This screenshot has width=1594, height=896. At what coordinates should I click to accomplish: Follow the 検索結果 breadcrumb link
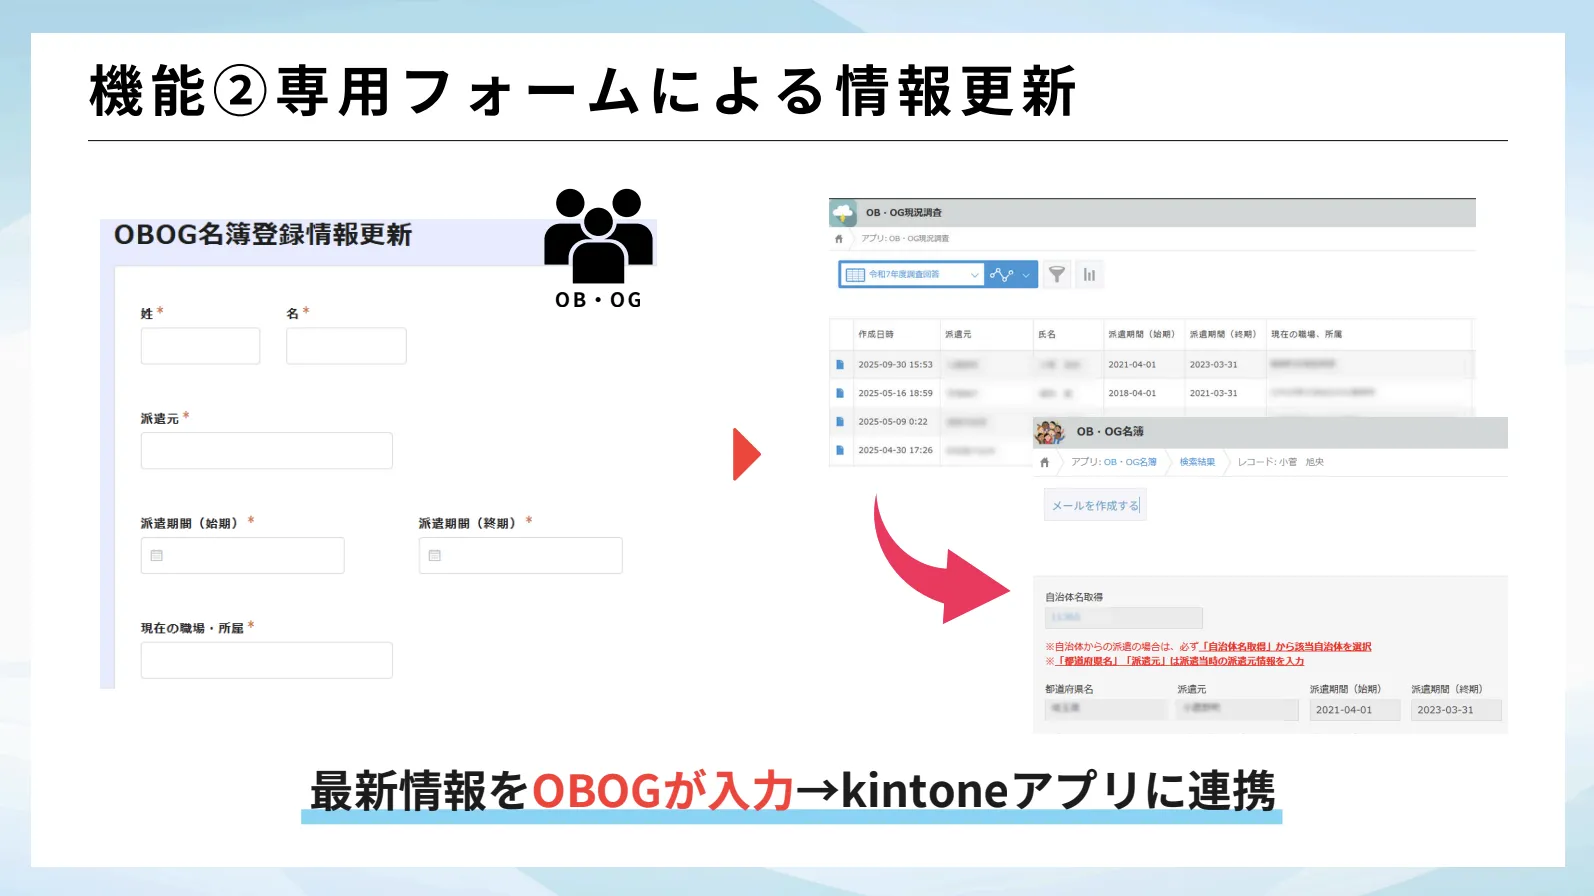click(x=1196, y=462)
